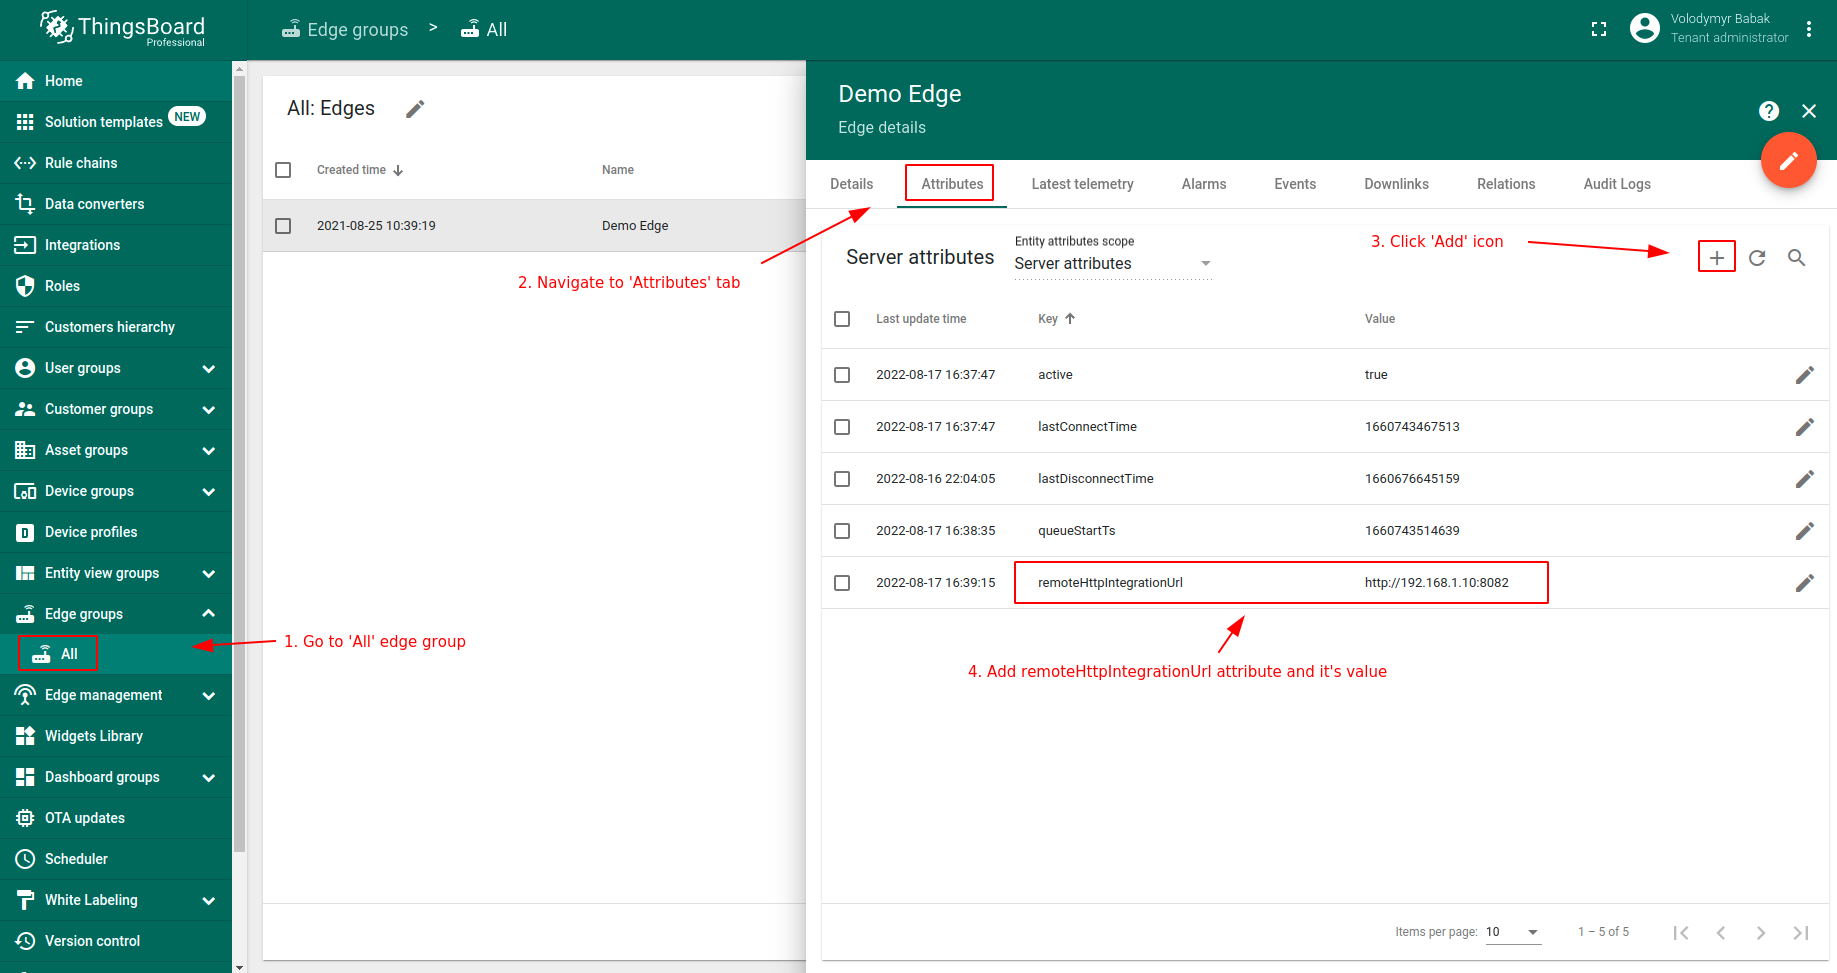
Task: Sort attributes by Key column
Action: [1056, 319]
